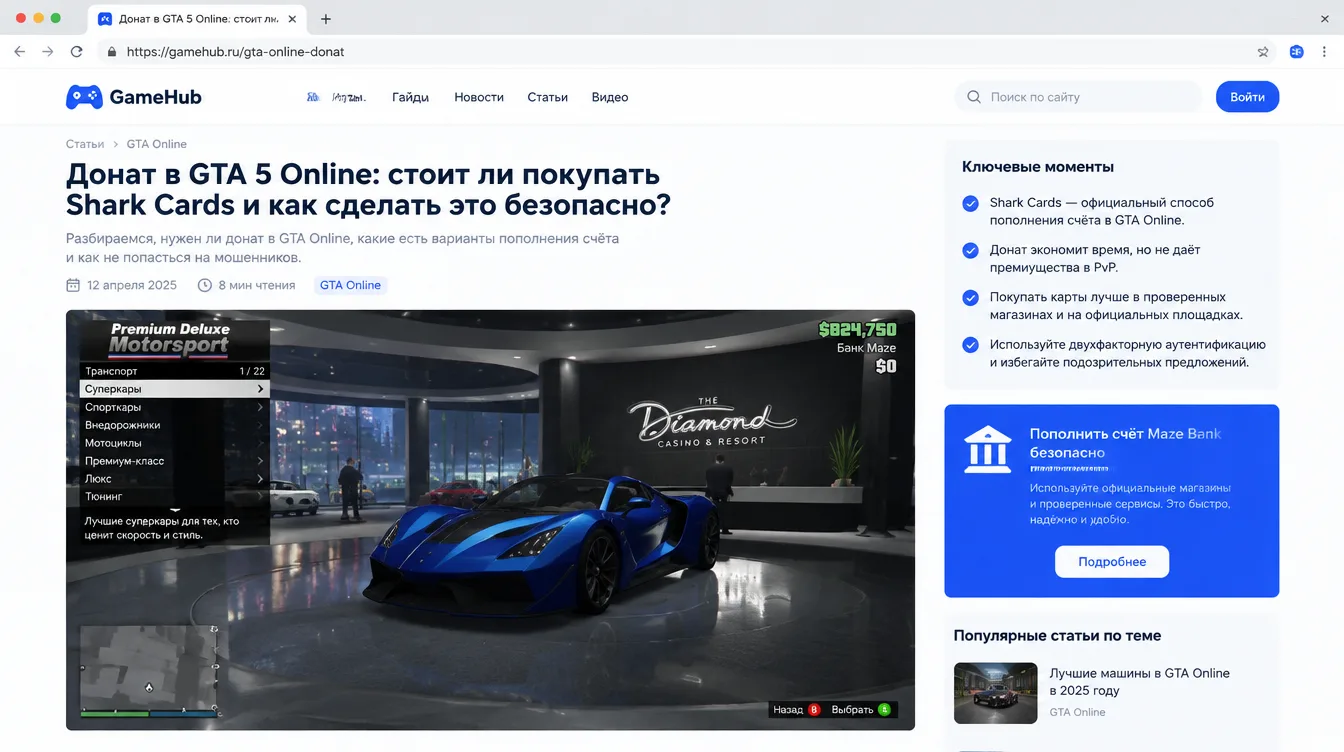Click the clock icon beside 8 мин чтения
Viewport: 1344px width, 752px height.
(x=205, y=285)
